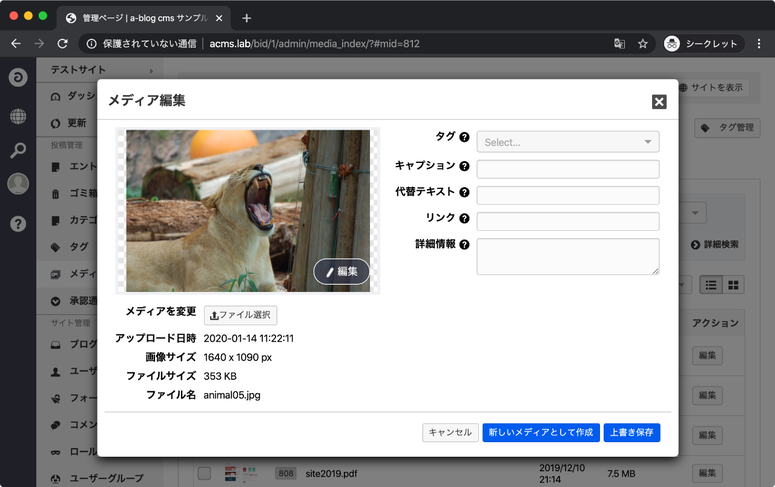Click help icon next to タグ label
This screenshot has height=487, width=775.
pyautogui.click(x=464, y=138)
